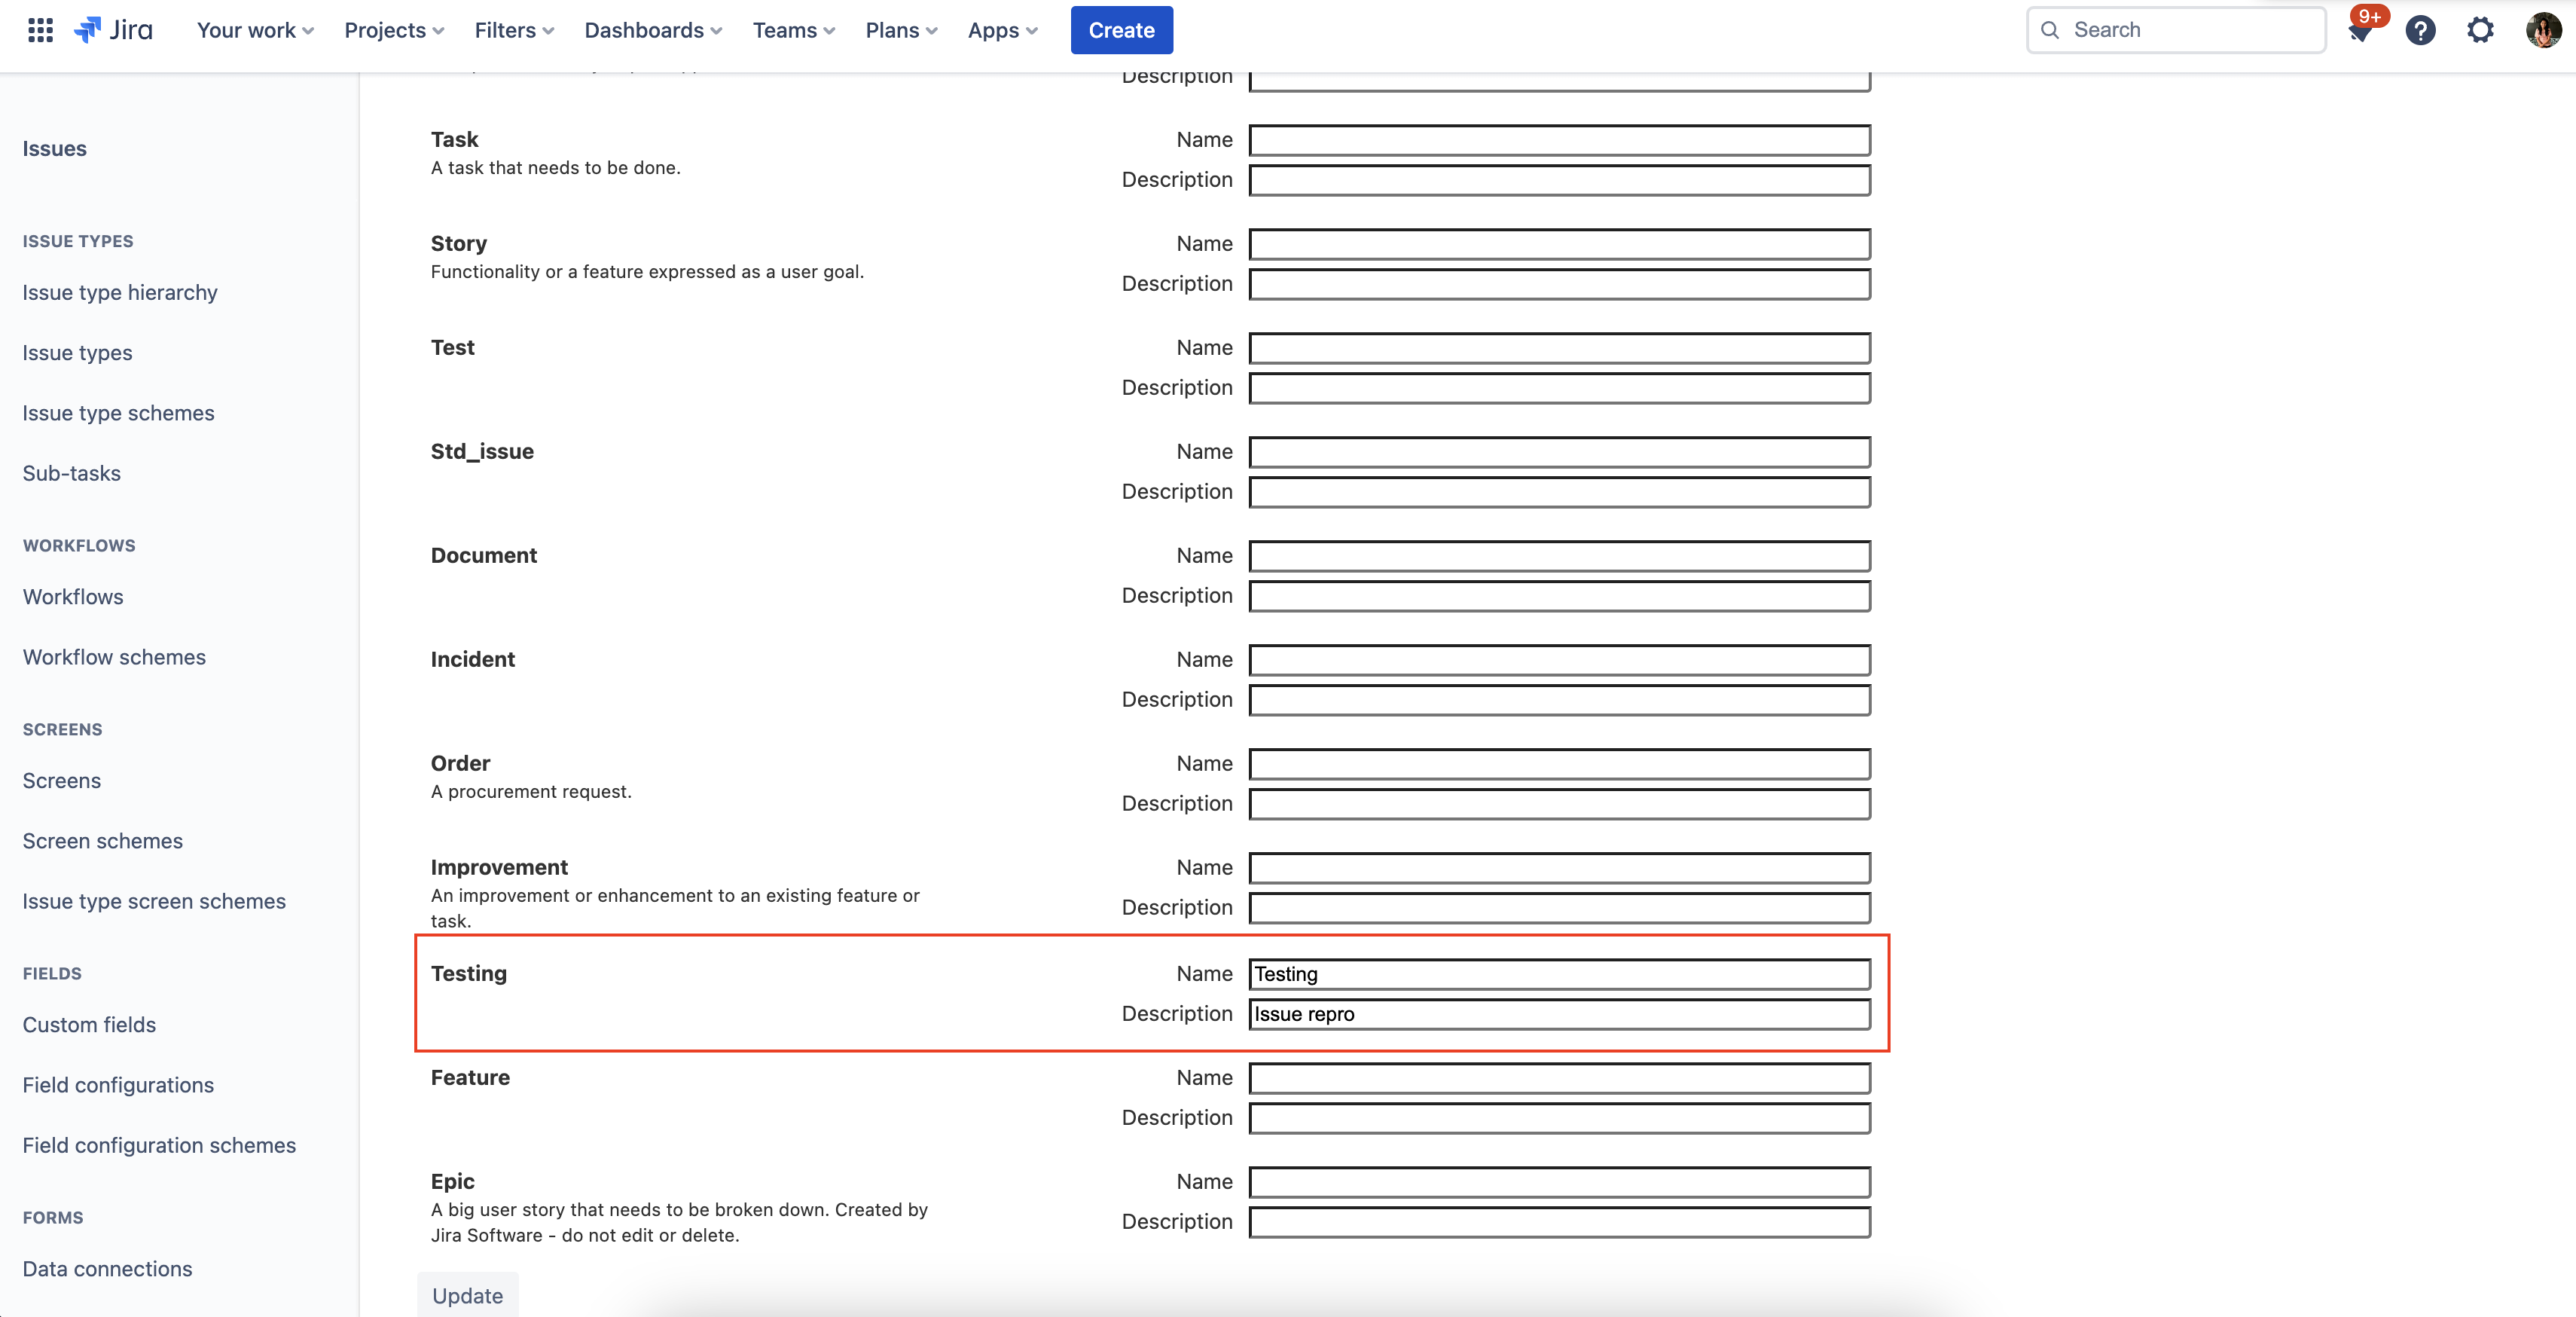This screenshot has width=2576, height=1317.
Task: Open the notifications bell icon
Action: point(2360,31)
